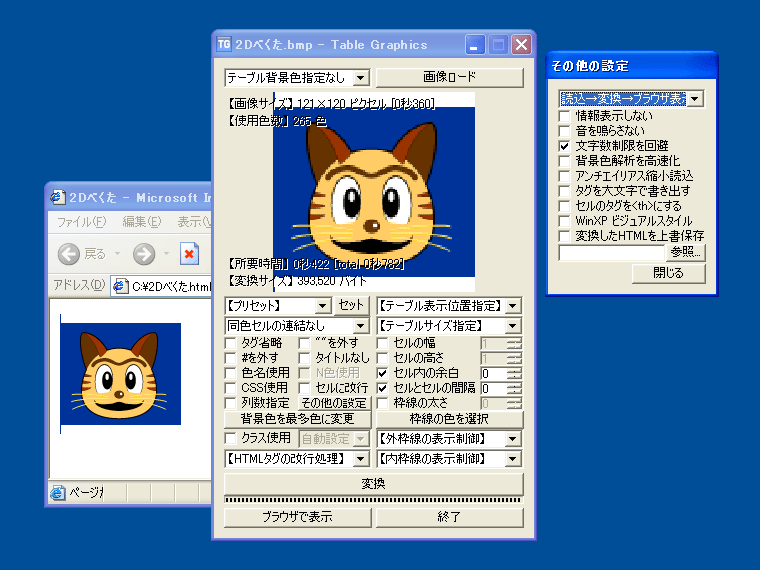Screen dimensions: 760x570
Task: Toggle the ""を外す checkbox
Action: pos(304,343)
